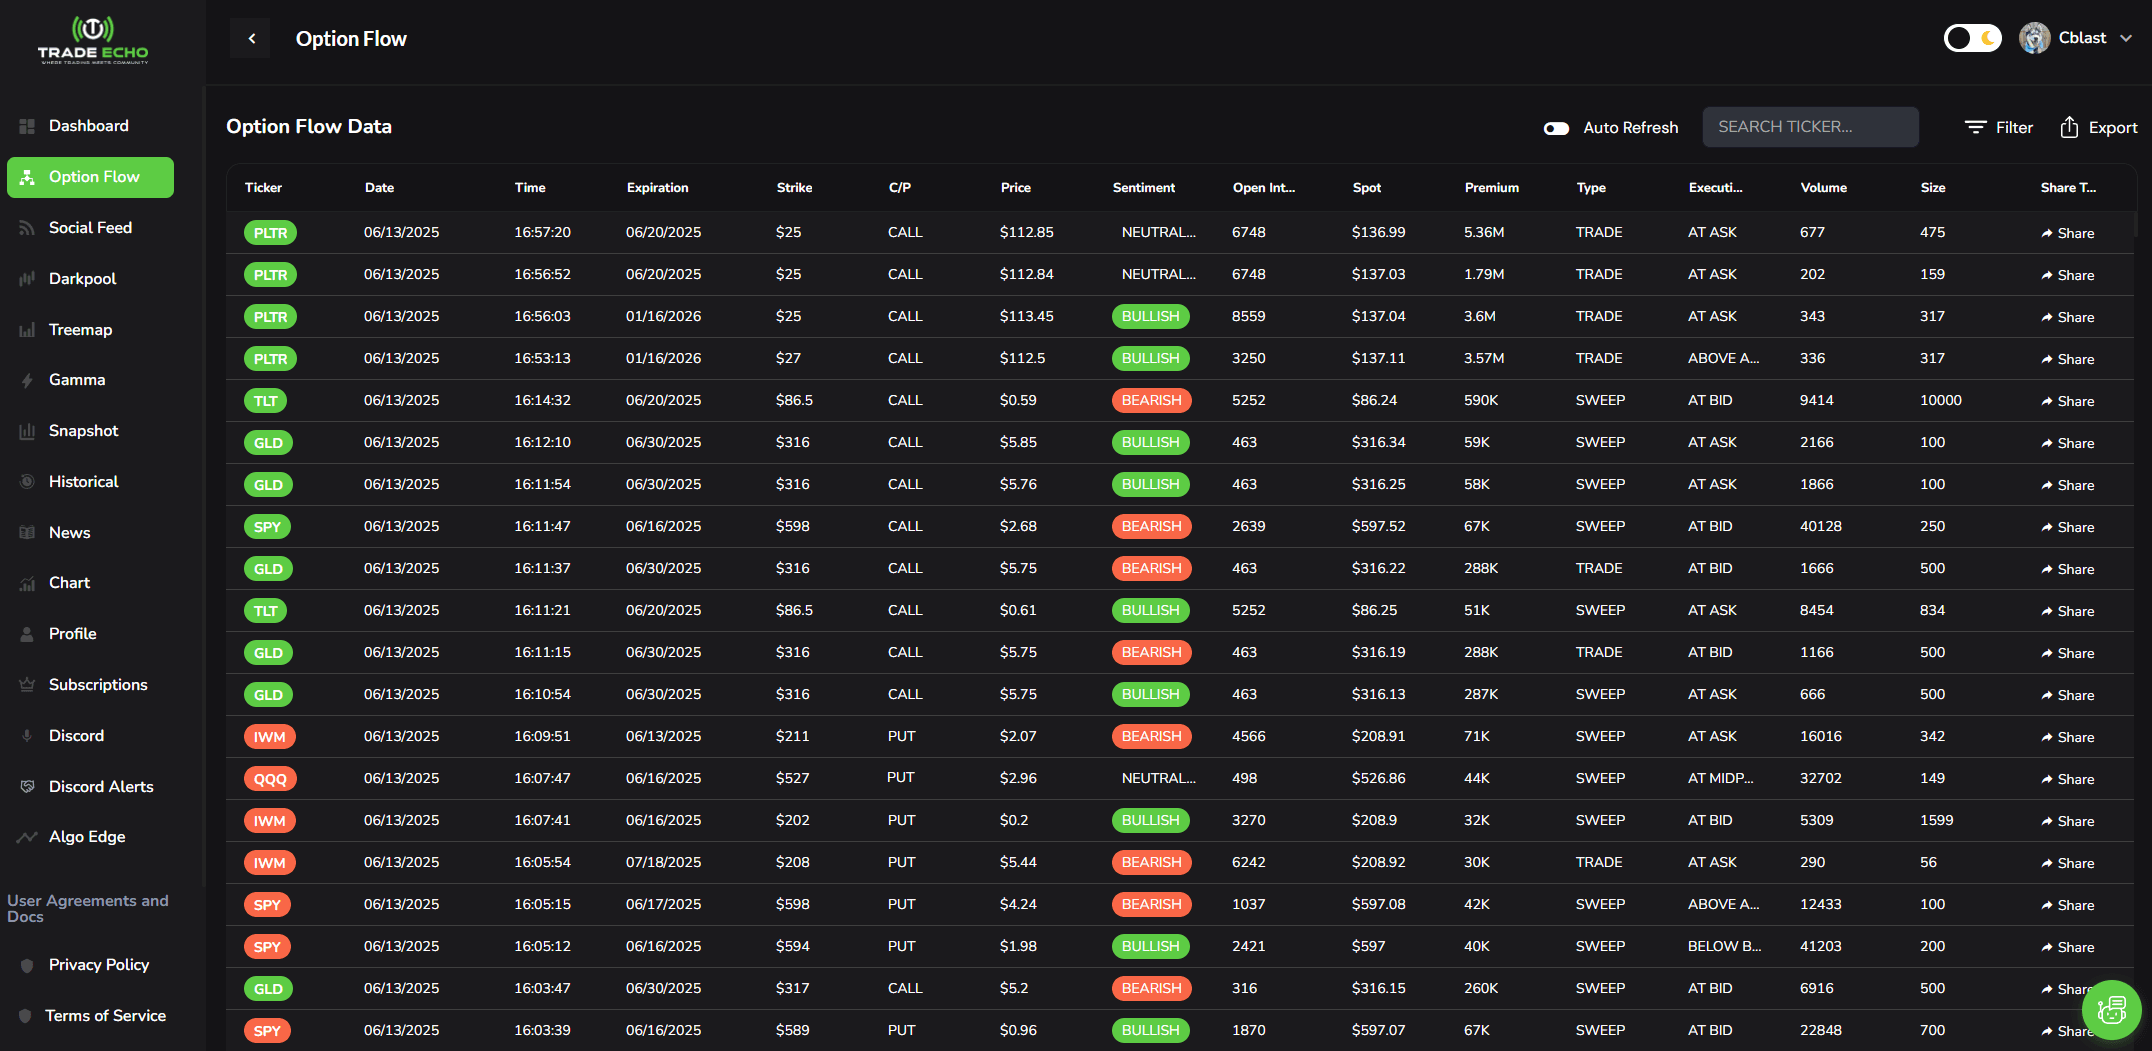Click the Ticker column header
The width and height of the screenshot is (2152, 1051).
[263, 188]
